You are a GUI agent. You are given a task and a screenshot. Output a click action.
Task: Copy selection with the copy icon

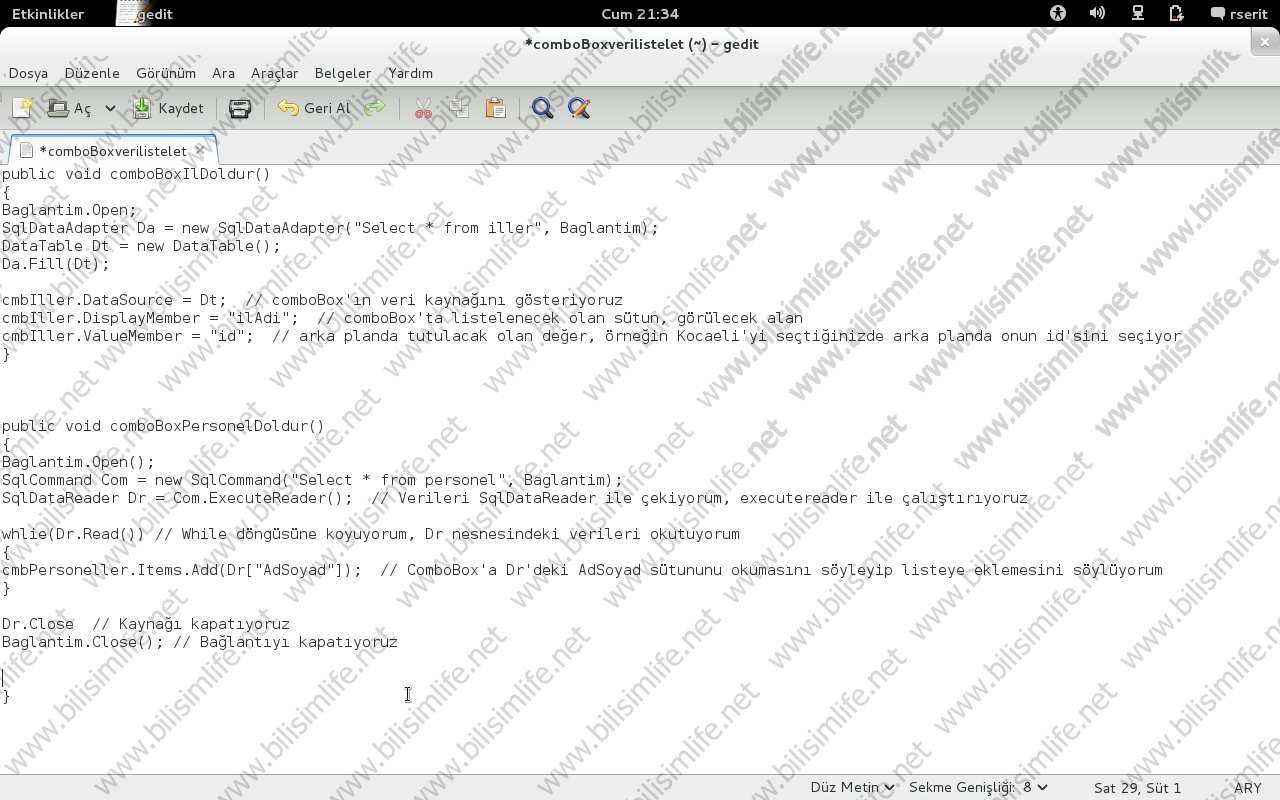tap(459, 108)
